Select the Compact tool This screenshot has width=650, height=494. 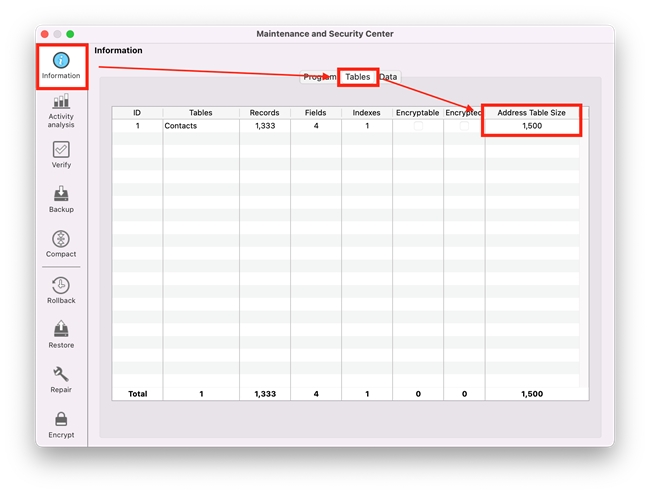[x=61, y=242]
